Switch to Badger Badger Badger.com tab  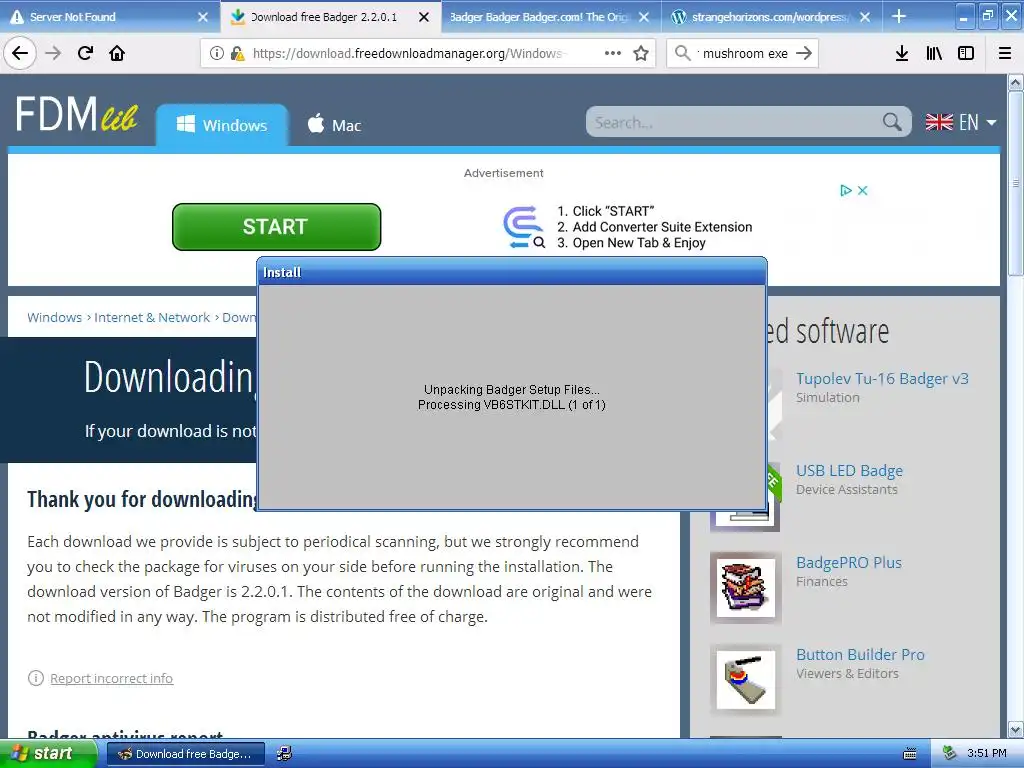(x=551, y=17)
